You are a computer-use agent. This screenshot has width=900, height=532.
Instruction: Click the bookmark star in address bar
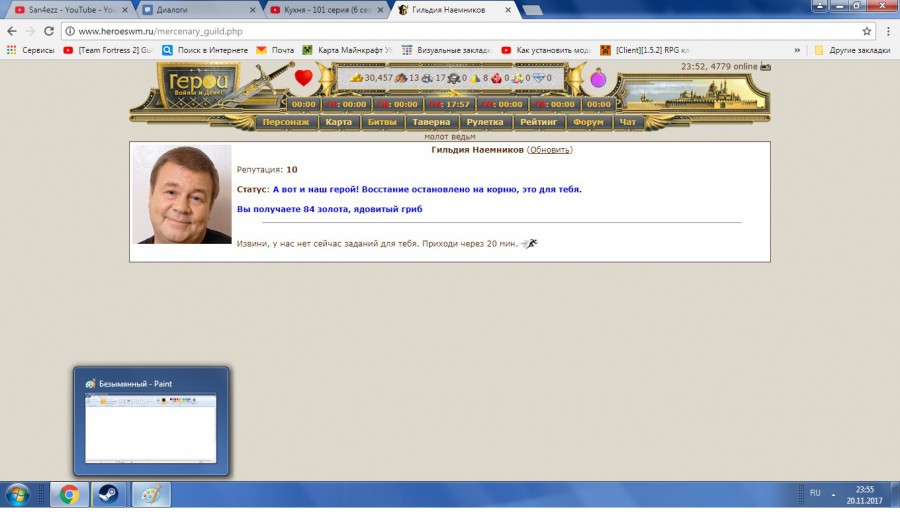[x=867, y=31]
